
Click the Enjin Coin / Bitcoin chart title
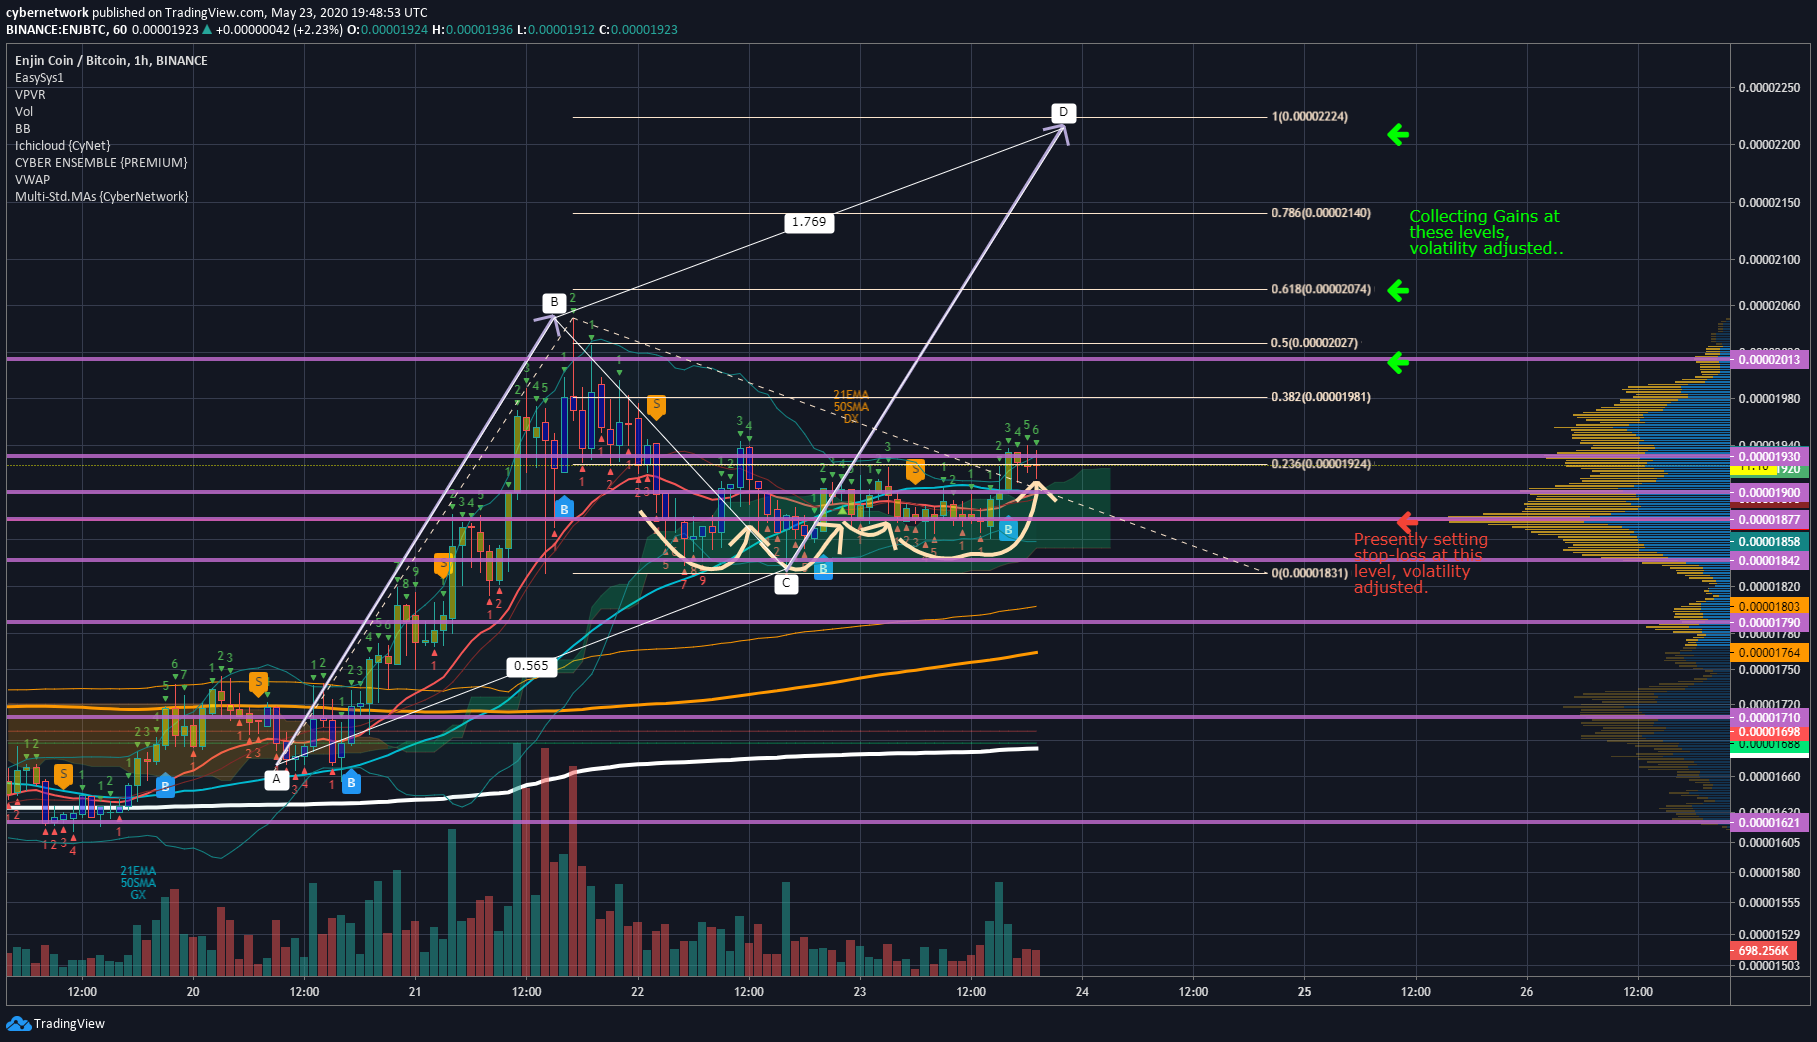pyautogui.click(x=111, y=61)
